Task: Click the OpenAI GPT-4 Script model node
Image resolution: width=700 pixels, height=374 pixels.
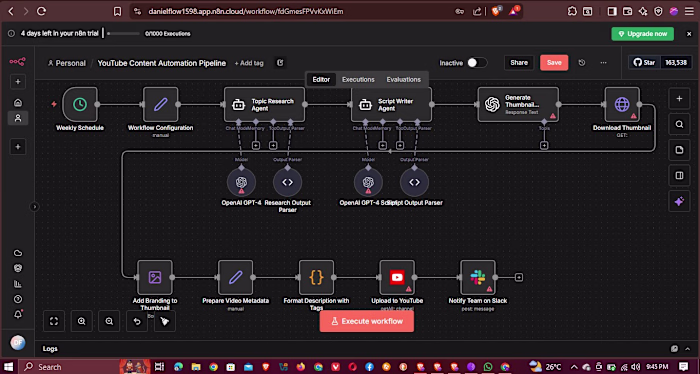Action: click(368, 182)
